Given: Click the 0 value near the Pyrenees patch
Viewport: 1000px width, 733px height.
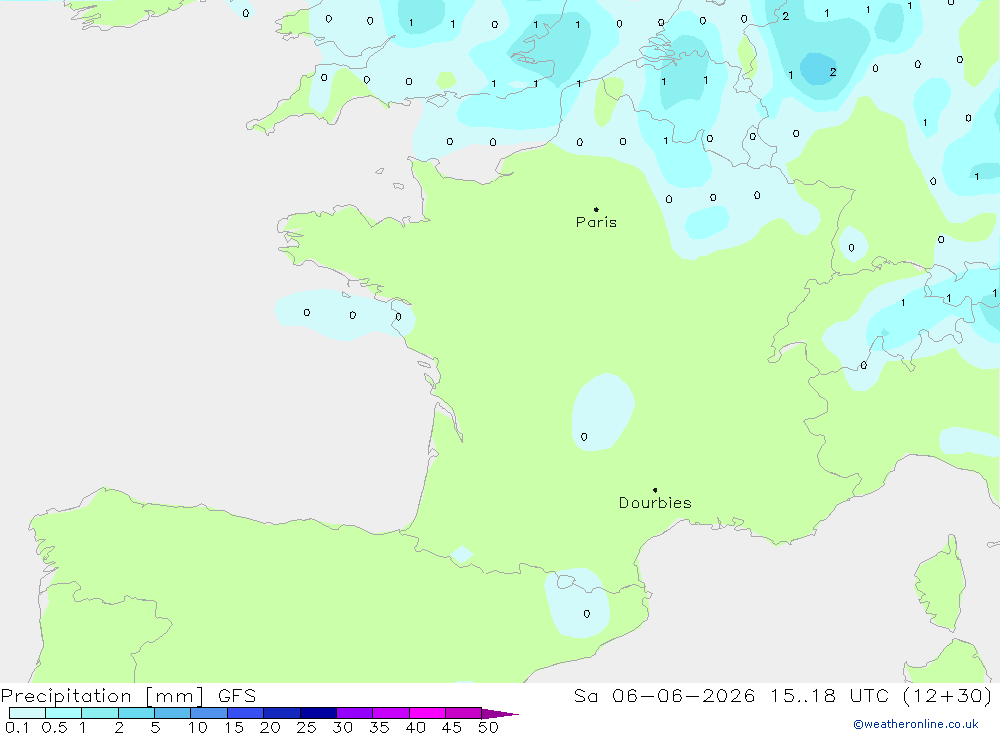Looking at the screenshot, I should 587,614.
